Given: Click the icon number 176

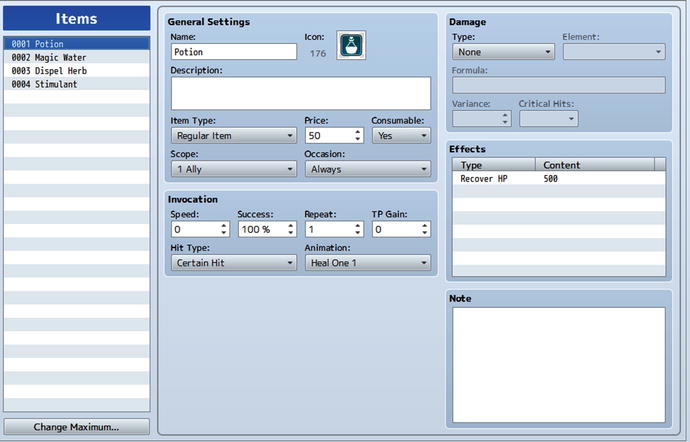Looking at the screenshot, I should tap(318, 53).
